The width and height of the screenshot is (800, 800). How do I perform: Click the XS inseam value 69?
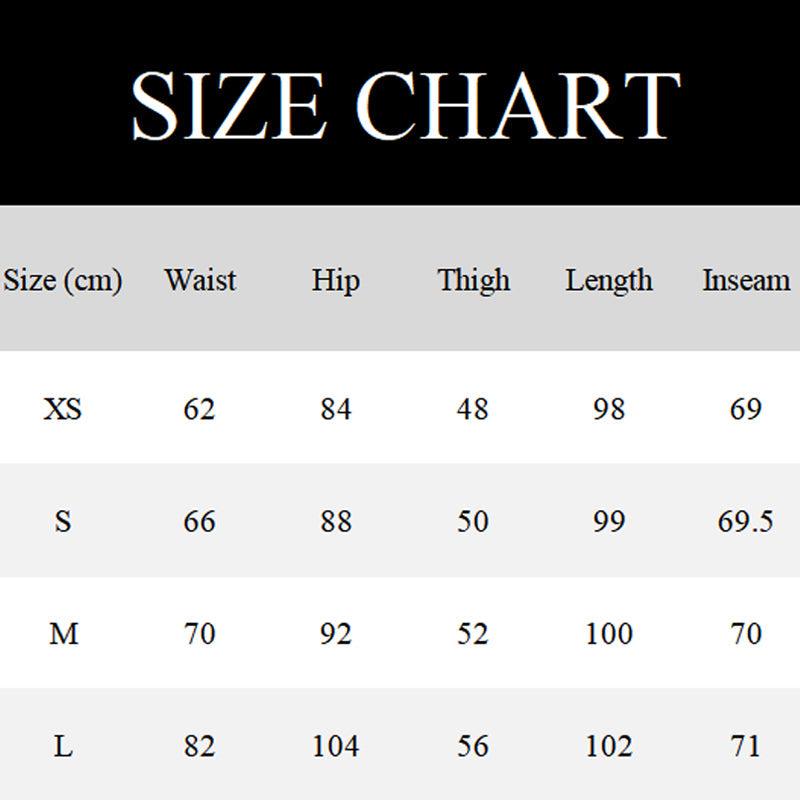[x=746, y=409]
